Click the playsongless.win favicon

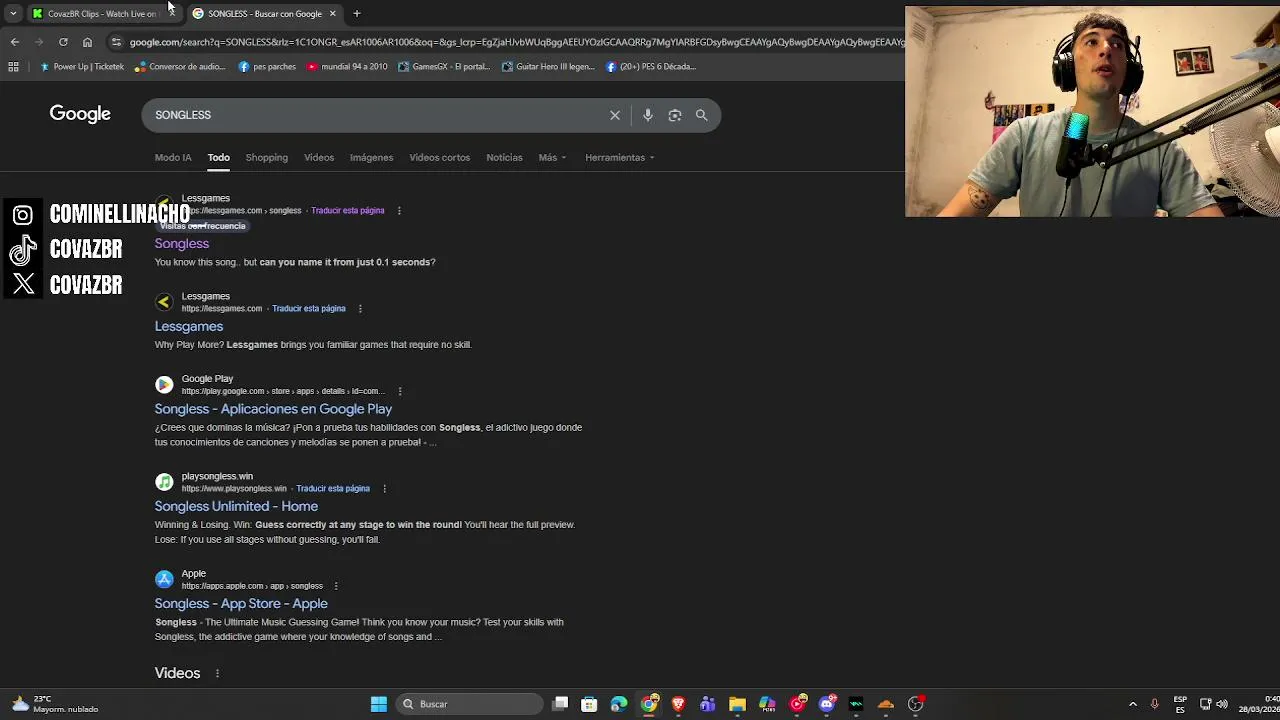(164, 482)
